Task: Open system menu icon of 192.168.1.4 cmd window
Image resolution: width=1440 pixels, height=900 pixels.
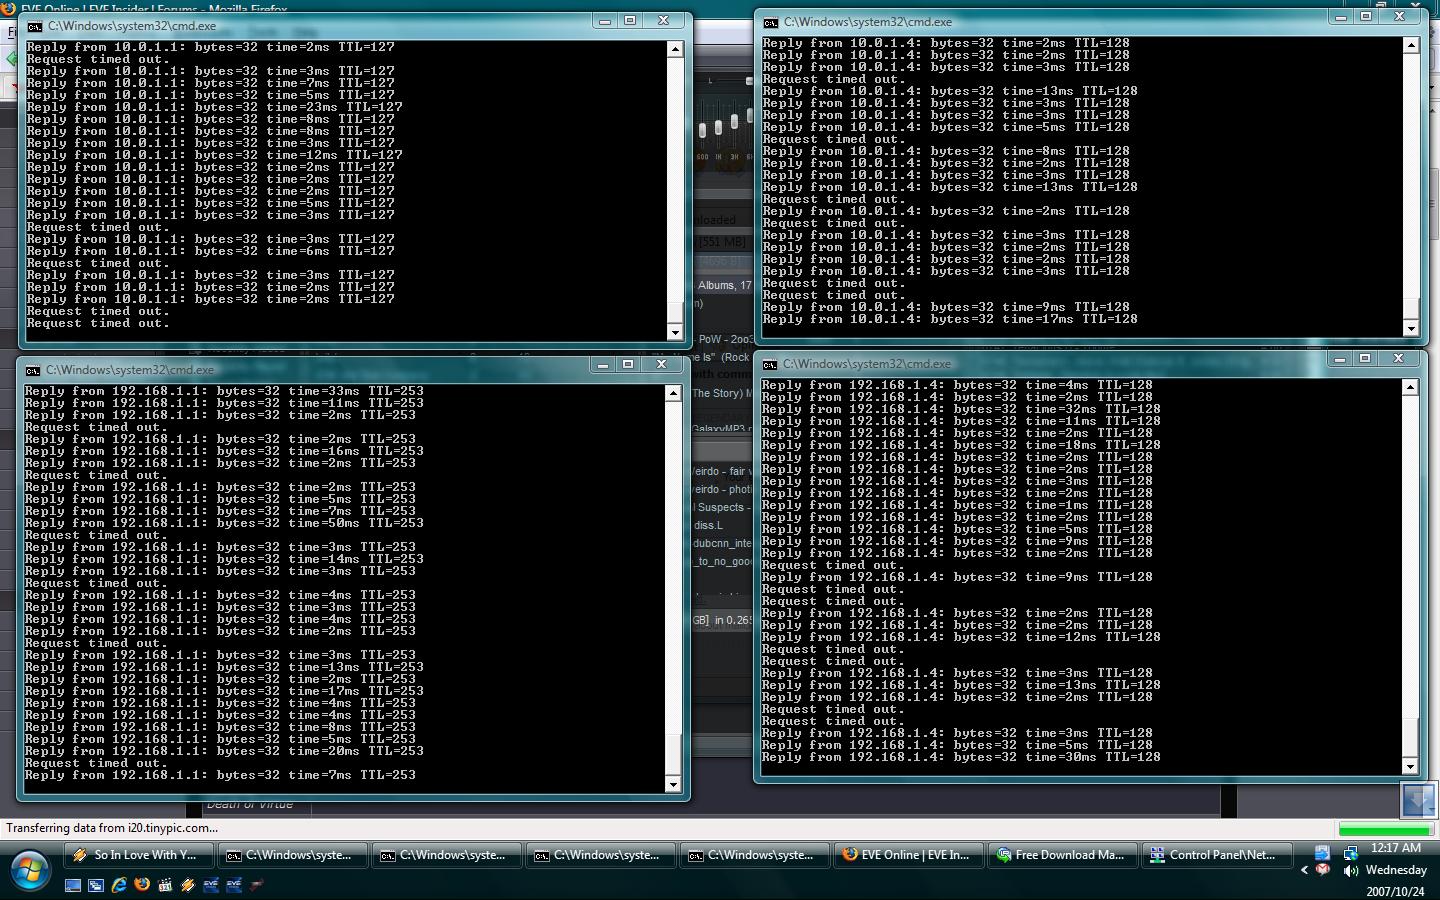Action: coord(769,364)
